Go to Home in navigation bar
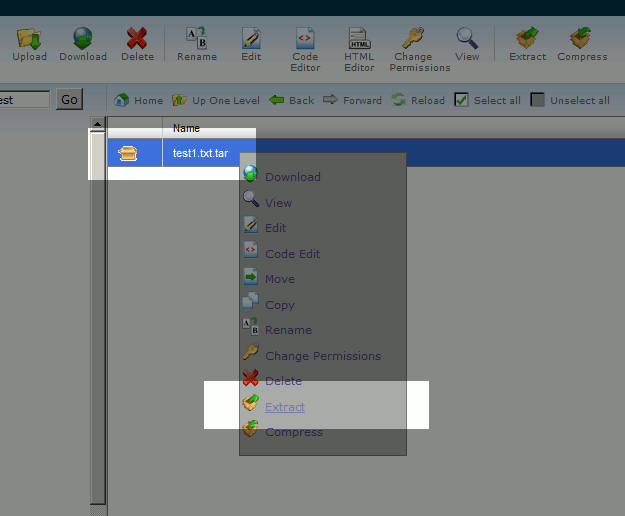This screenshot has height=516, width=625. tap(138, 100)
